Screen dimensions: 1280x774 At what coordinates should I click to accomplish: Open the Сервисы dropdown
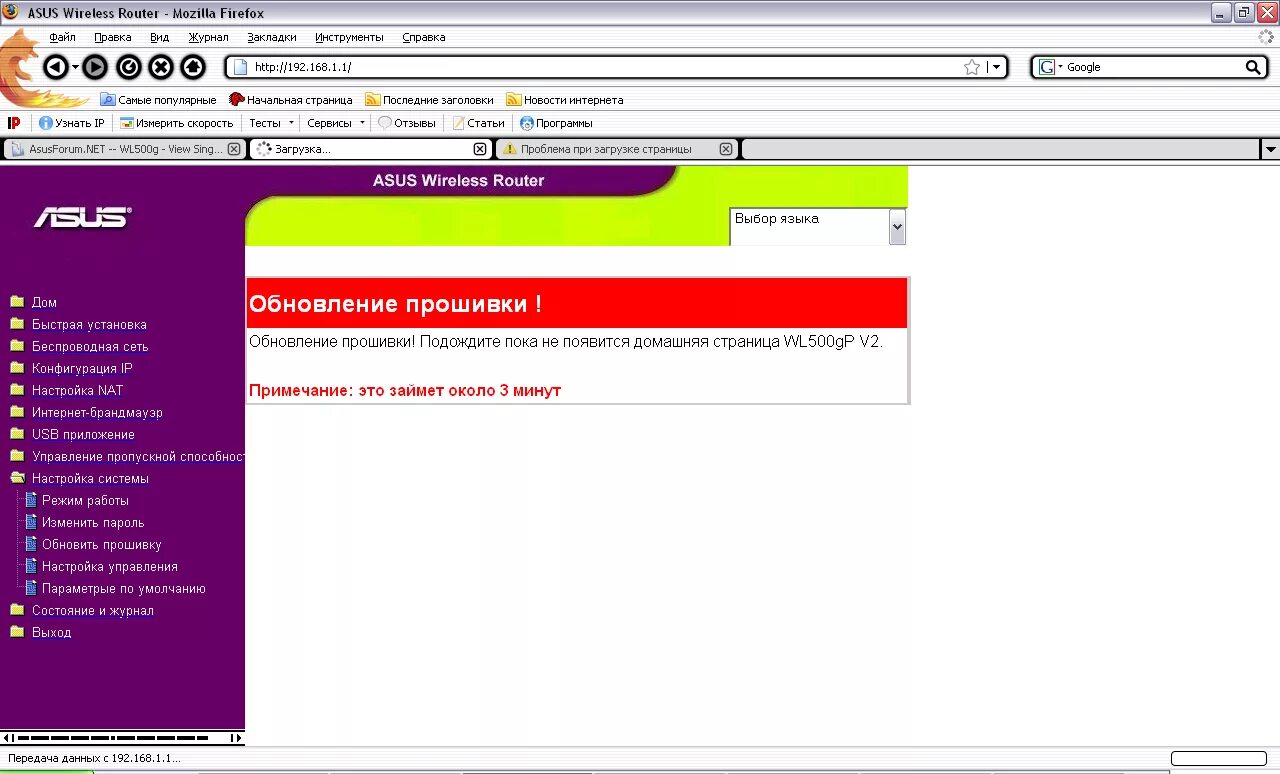(335, 123)
